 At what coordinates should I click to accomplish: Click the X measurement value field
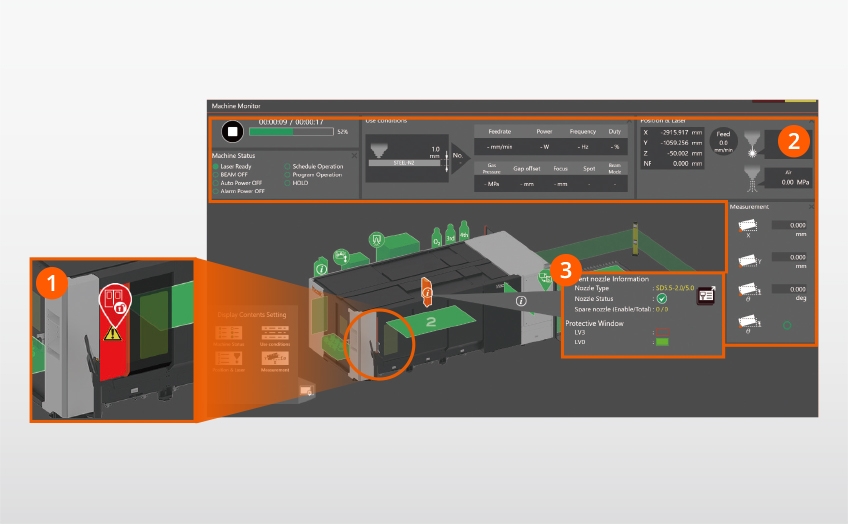coord(789,225)
